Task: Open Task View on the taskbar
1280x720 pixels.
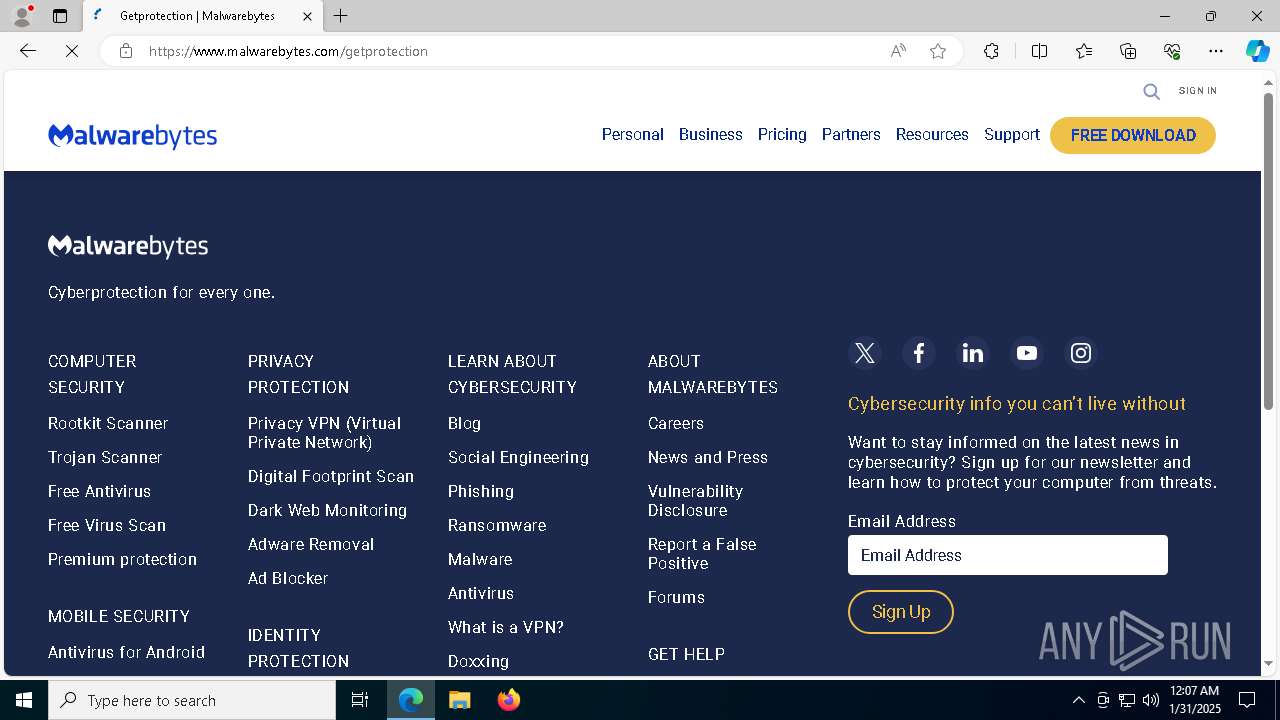Action: pos(360,700)
